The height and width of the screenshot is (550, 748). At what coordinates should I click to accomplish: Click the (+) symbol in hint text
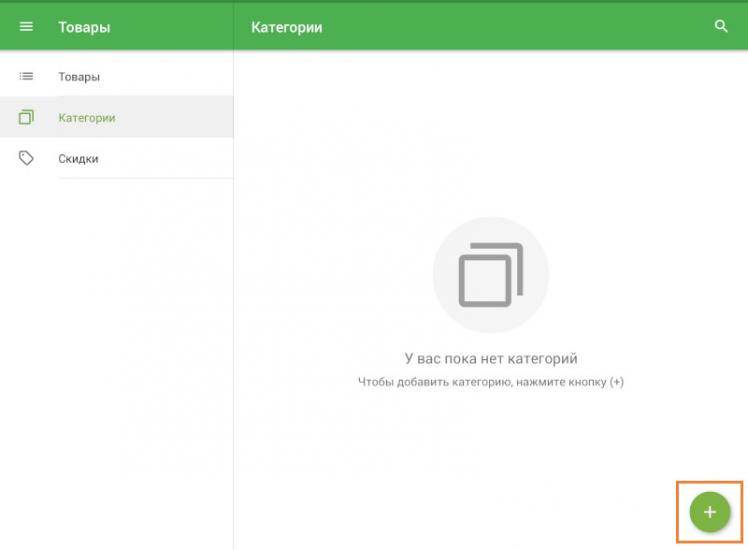click(616, 382)
